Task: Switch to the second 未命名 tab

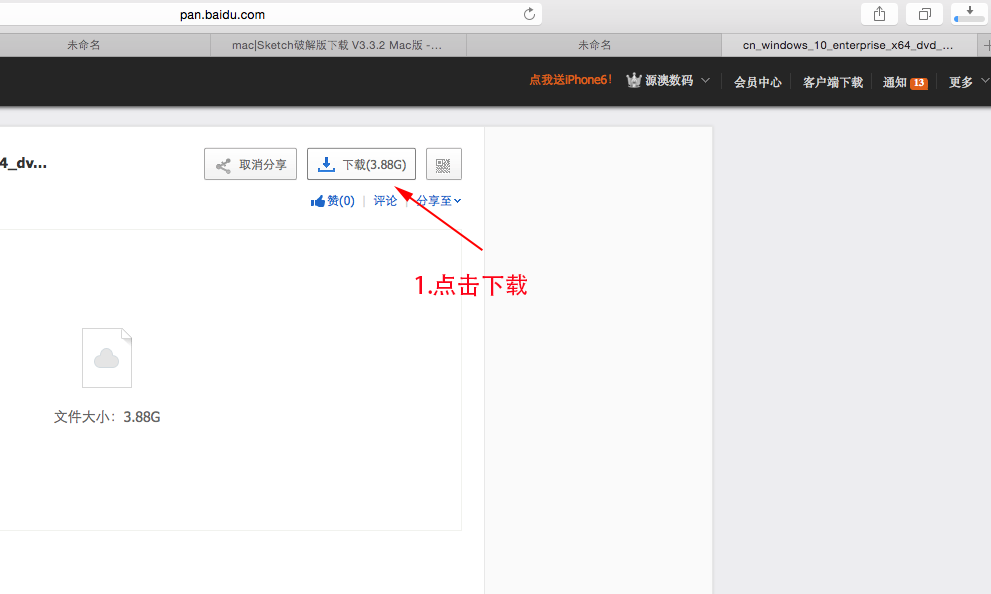Action: click(594, 45)
